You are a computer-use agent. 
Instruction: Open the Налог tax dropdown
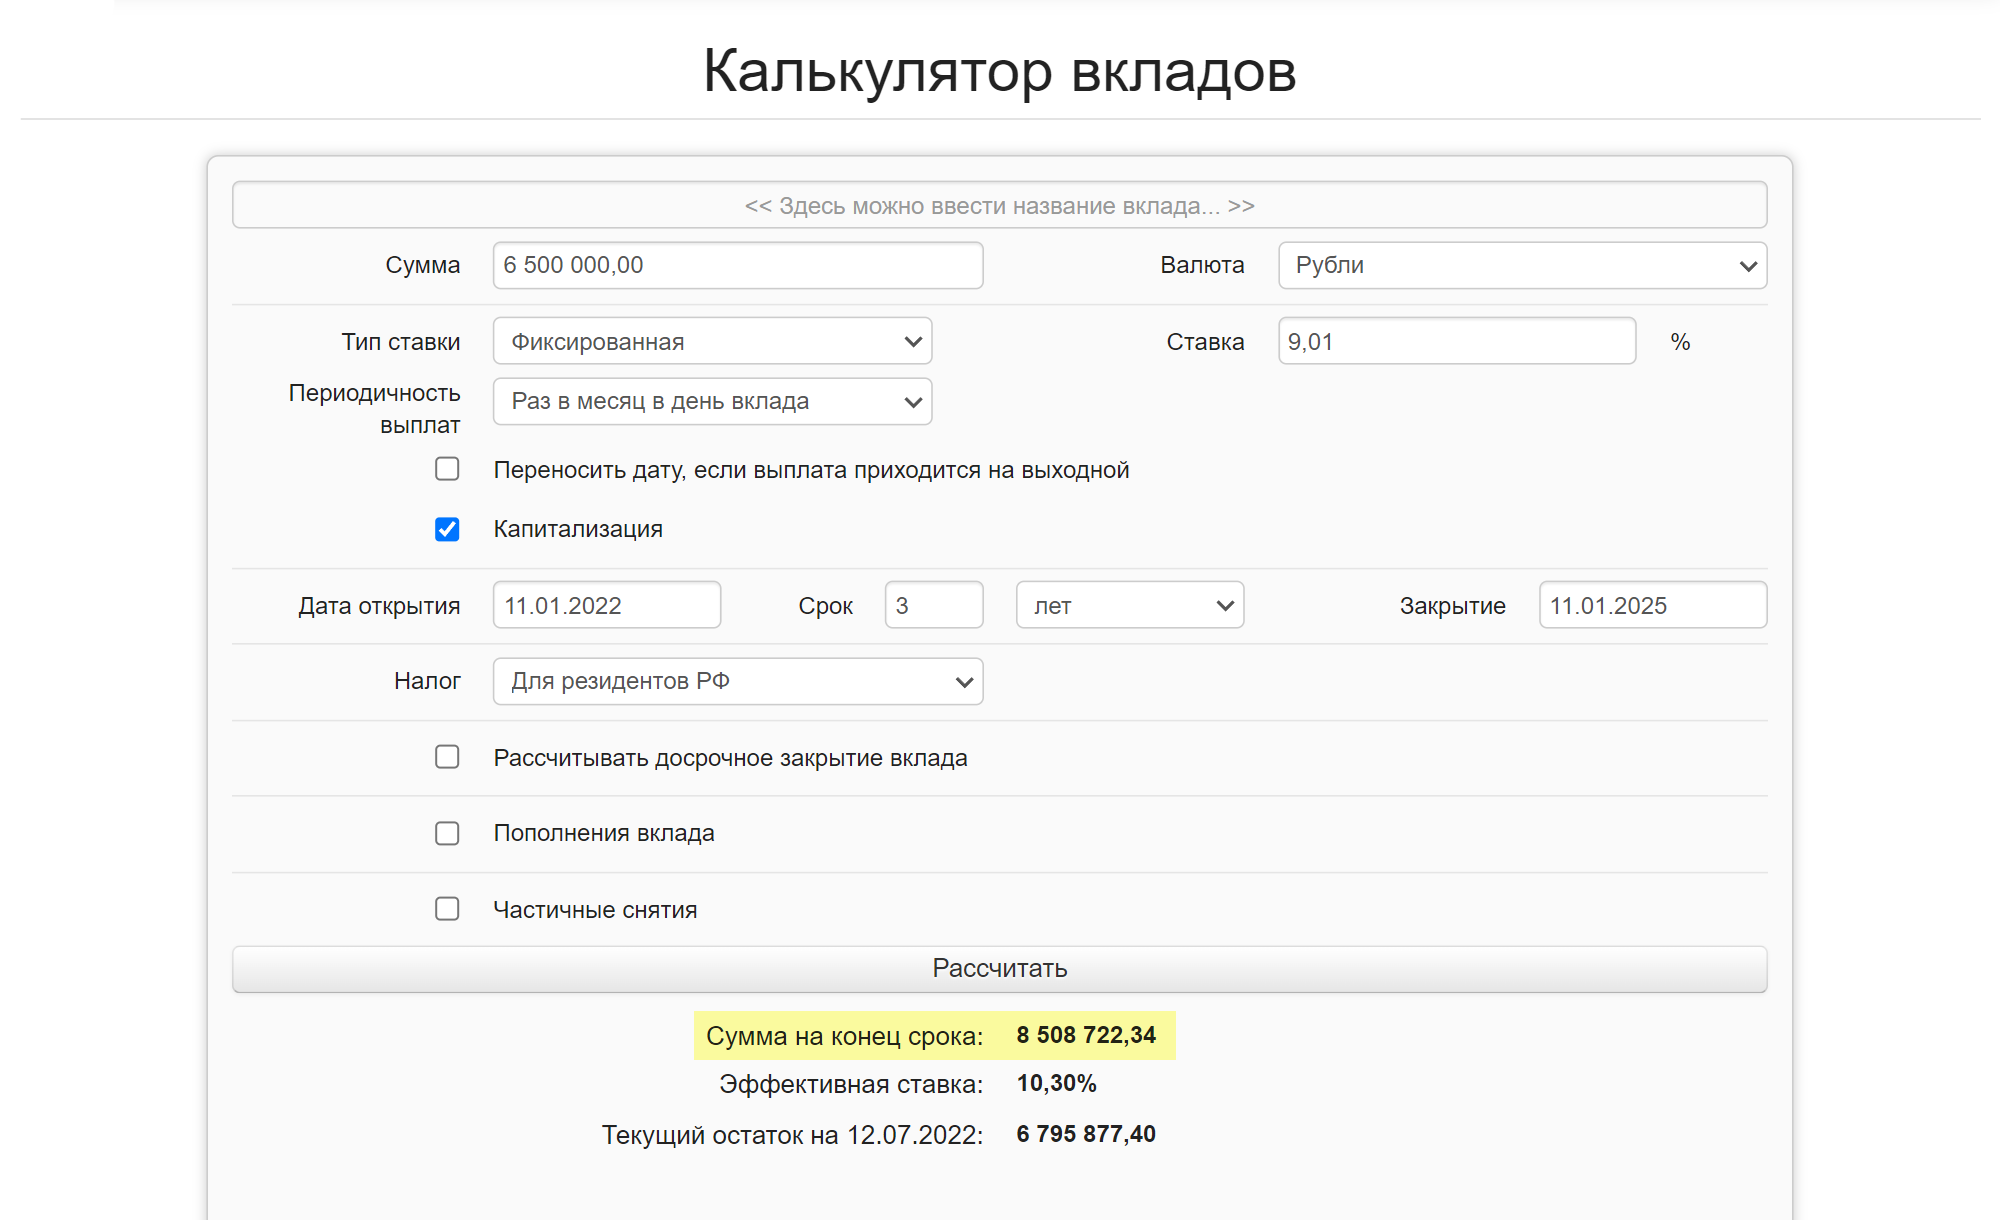click(x=738, y=681)
